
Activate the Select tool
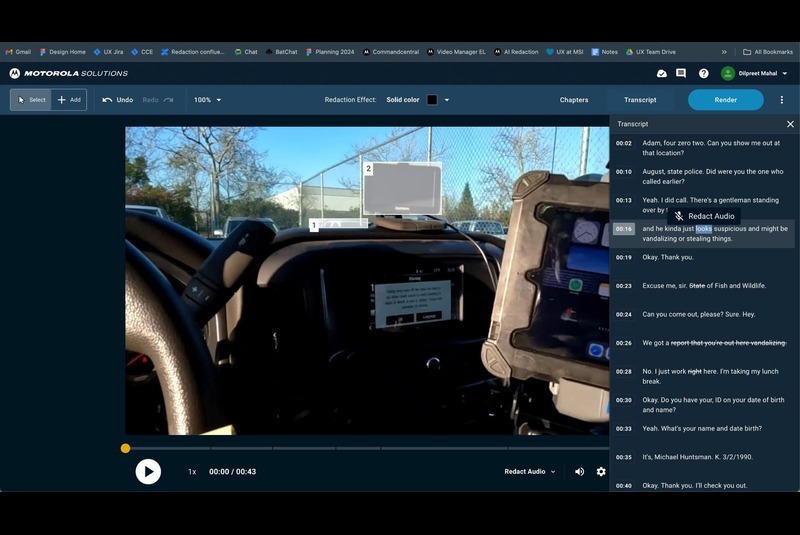point(31,100)
